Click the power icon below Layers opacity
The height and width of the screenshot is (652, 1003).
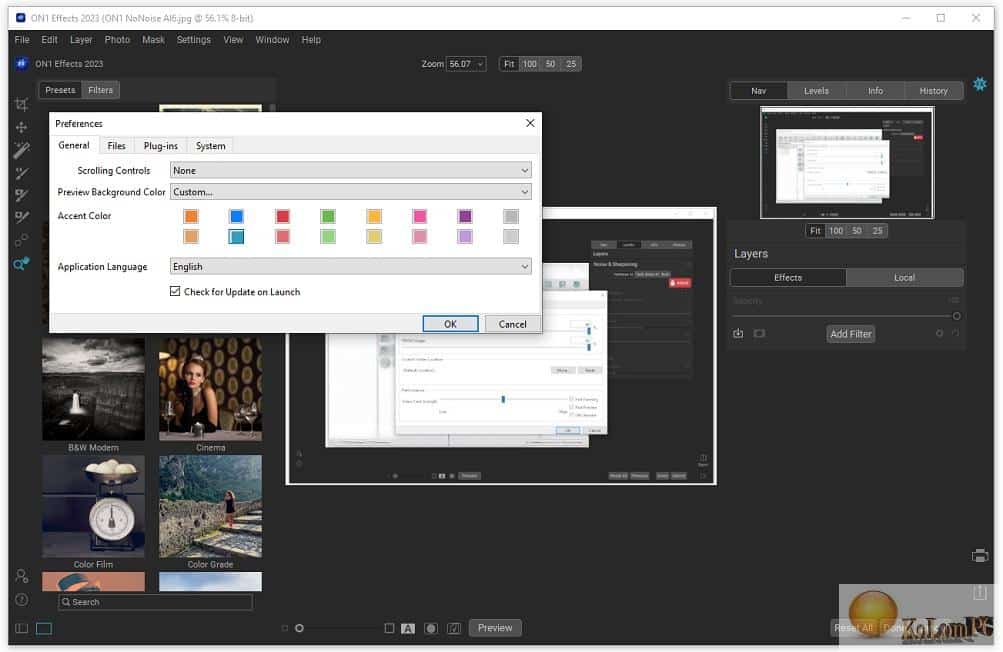[738, 333]
